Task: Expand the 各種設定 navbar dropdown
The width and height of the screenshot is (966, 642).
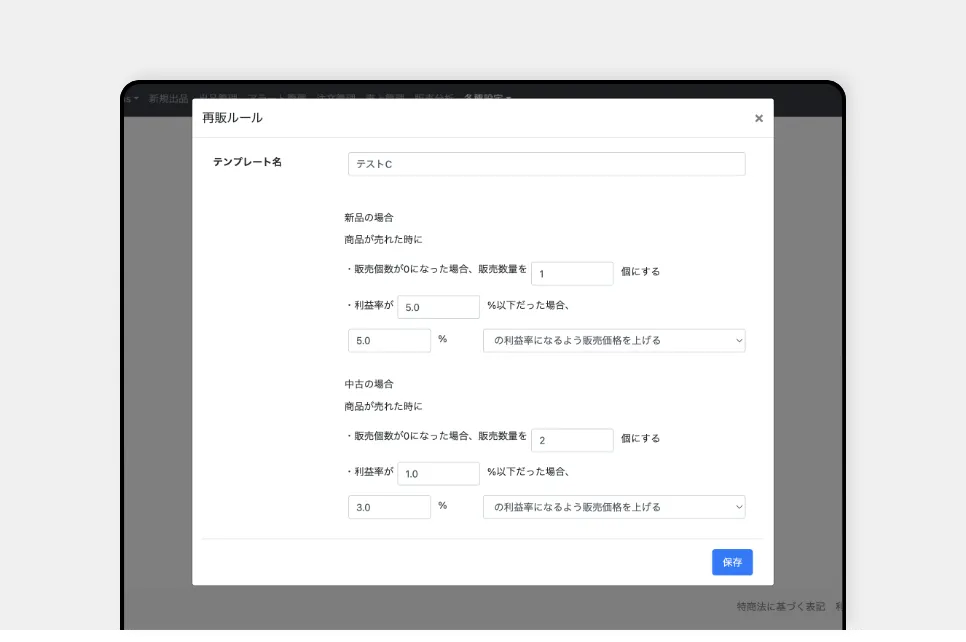Action: tap(487, 98)
